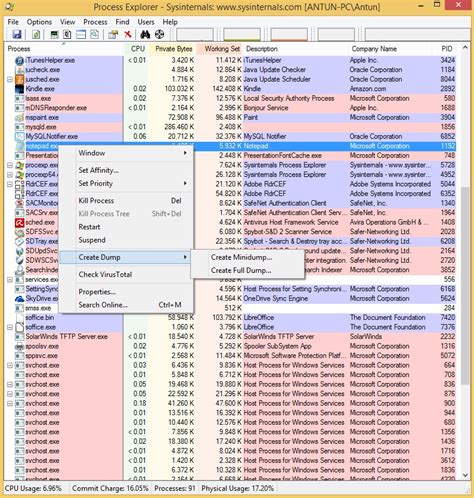Viewport: 474px width, 498px height.
Task: Toggle the Show Process Tree toolbar icon
Action: pyautogui.click(x=67, y=34)
